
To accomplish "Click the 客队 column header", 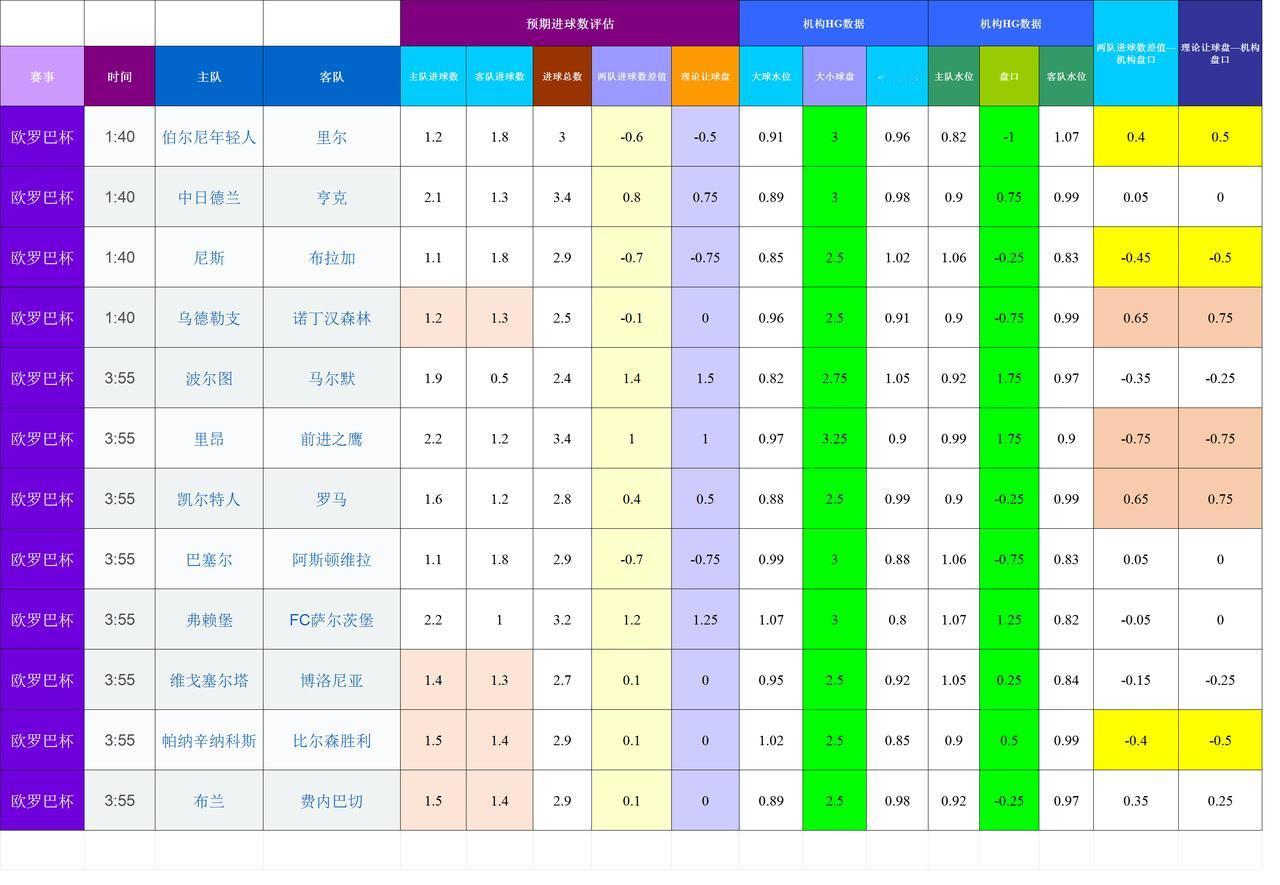I will point(331,75).
